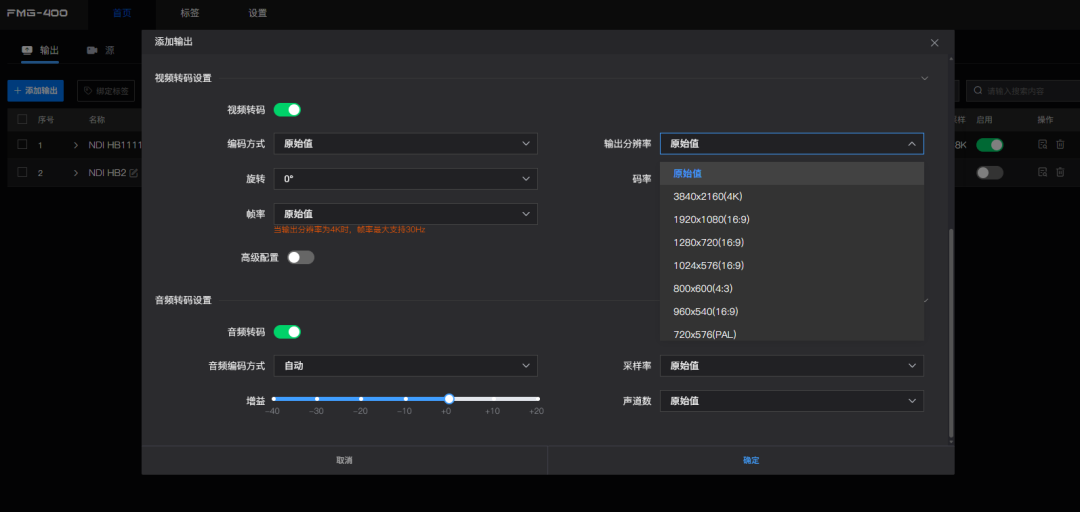1080x512 pixels.
Task: Click the 确定 confirm button
Action: pyautogui.click(x=750, y=460)
